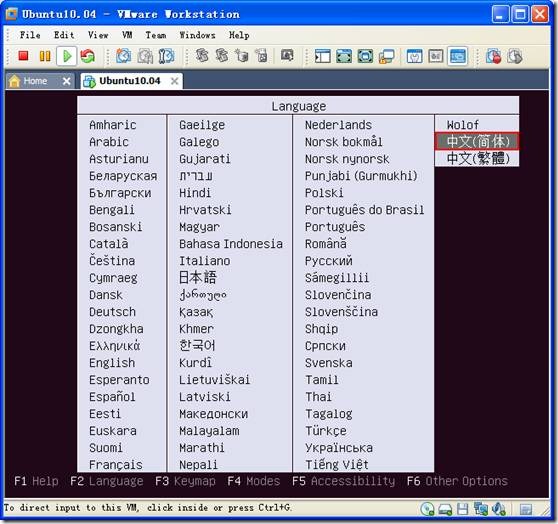Click the network adapter status icon
Screen dimensions: 558x524
click(481, 509)
